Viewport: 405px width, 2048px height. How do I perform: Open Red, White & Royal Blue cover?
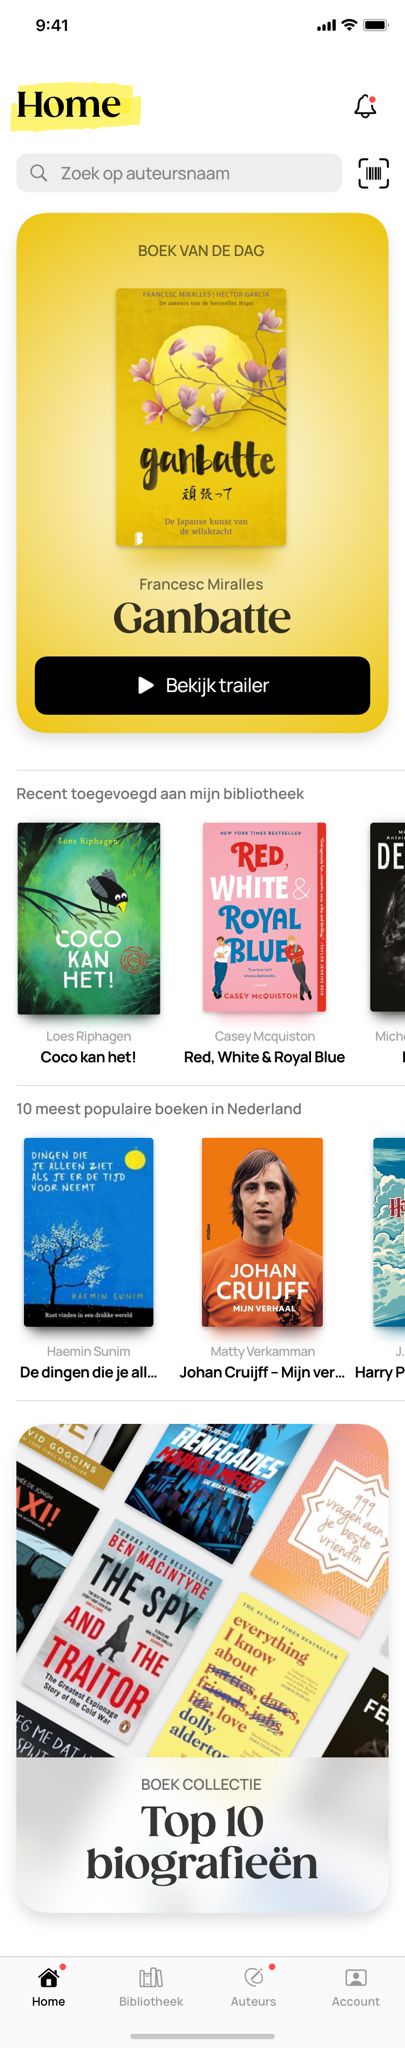264,916
